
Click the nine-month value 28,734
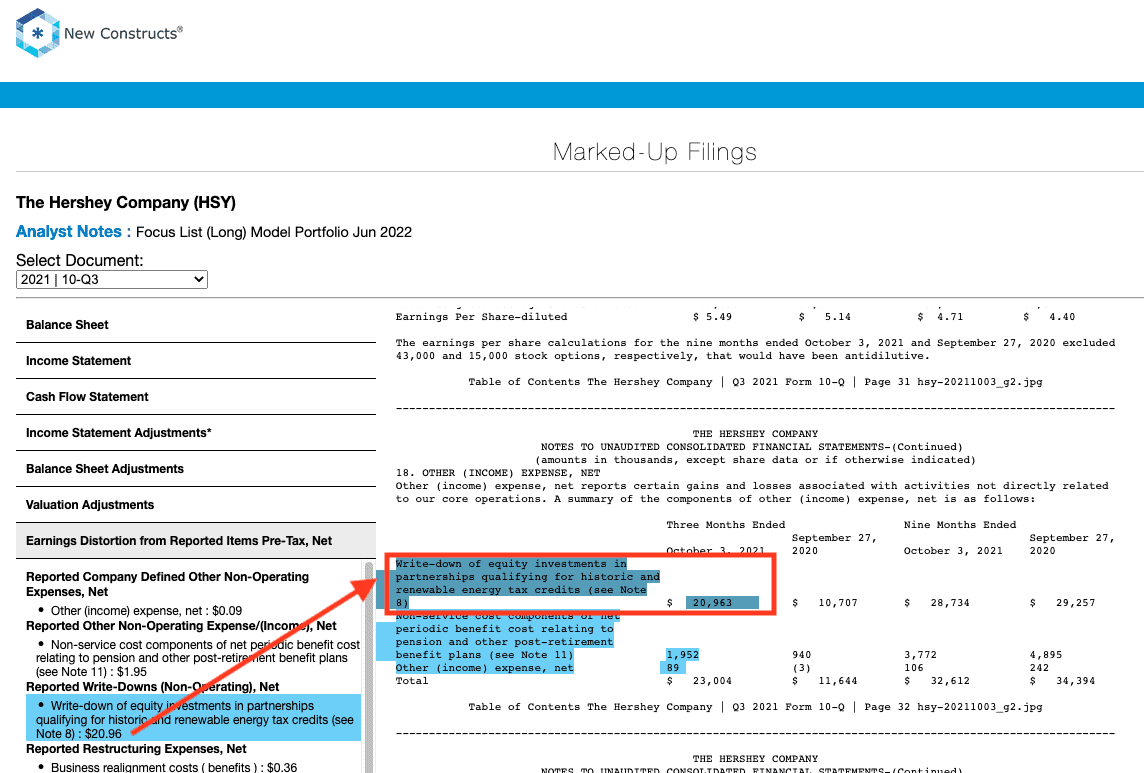(950, 603)
